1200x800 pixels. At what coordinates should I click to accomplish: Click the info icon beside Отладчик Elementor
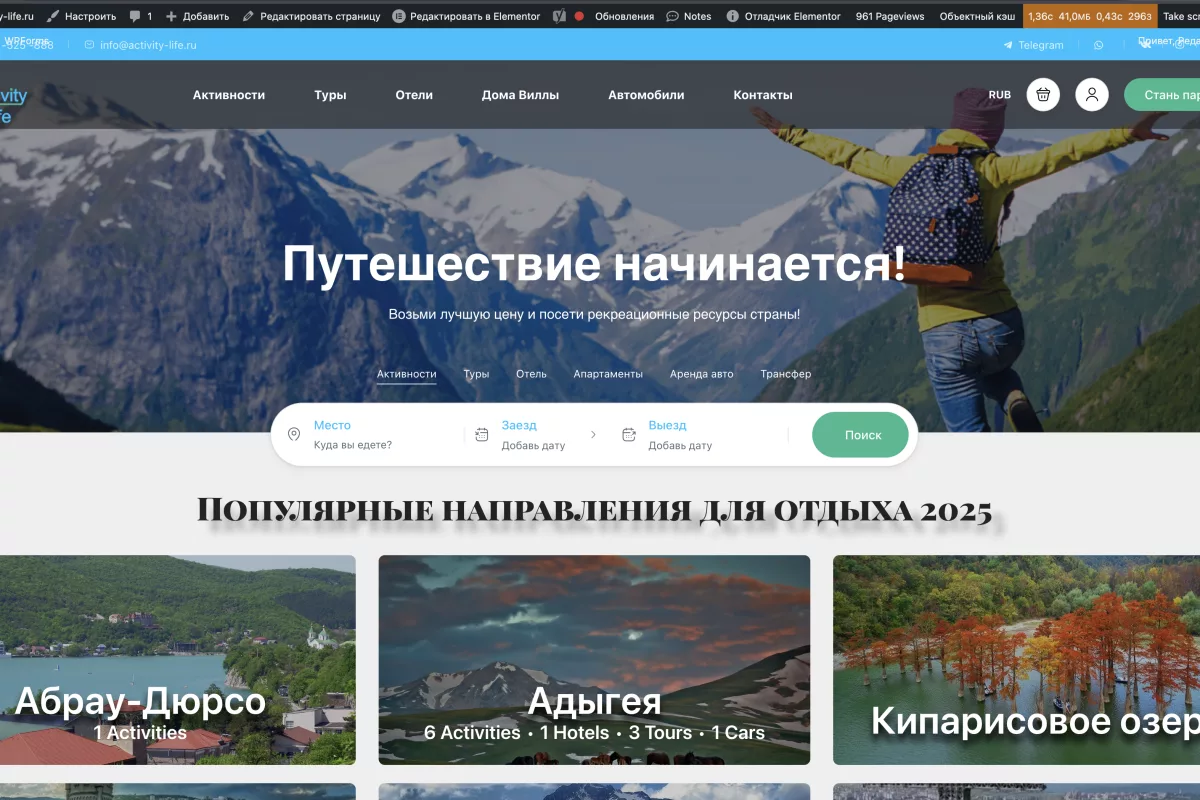click(x=733, y=16)
